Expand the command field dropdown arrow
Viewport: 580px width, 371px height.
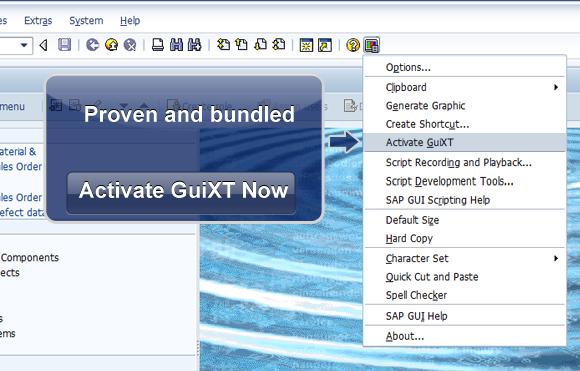24,45
